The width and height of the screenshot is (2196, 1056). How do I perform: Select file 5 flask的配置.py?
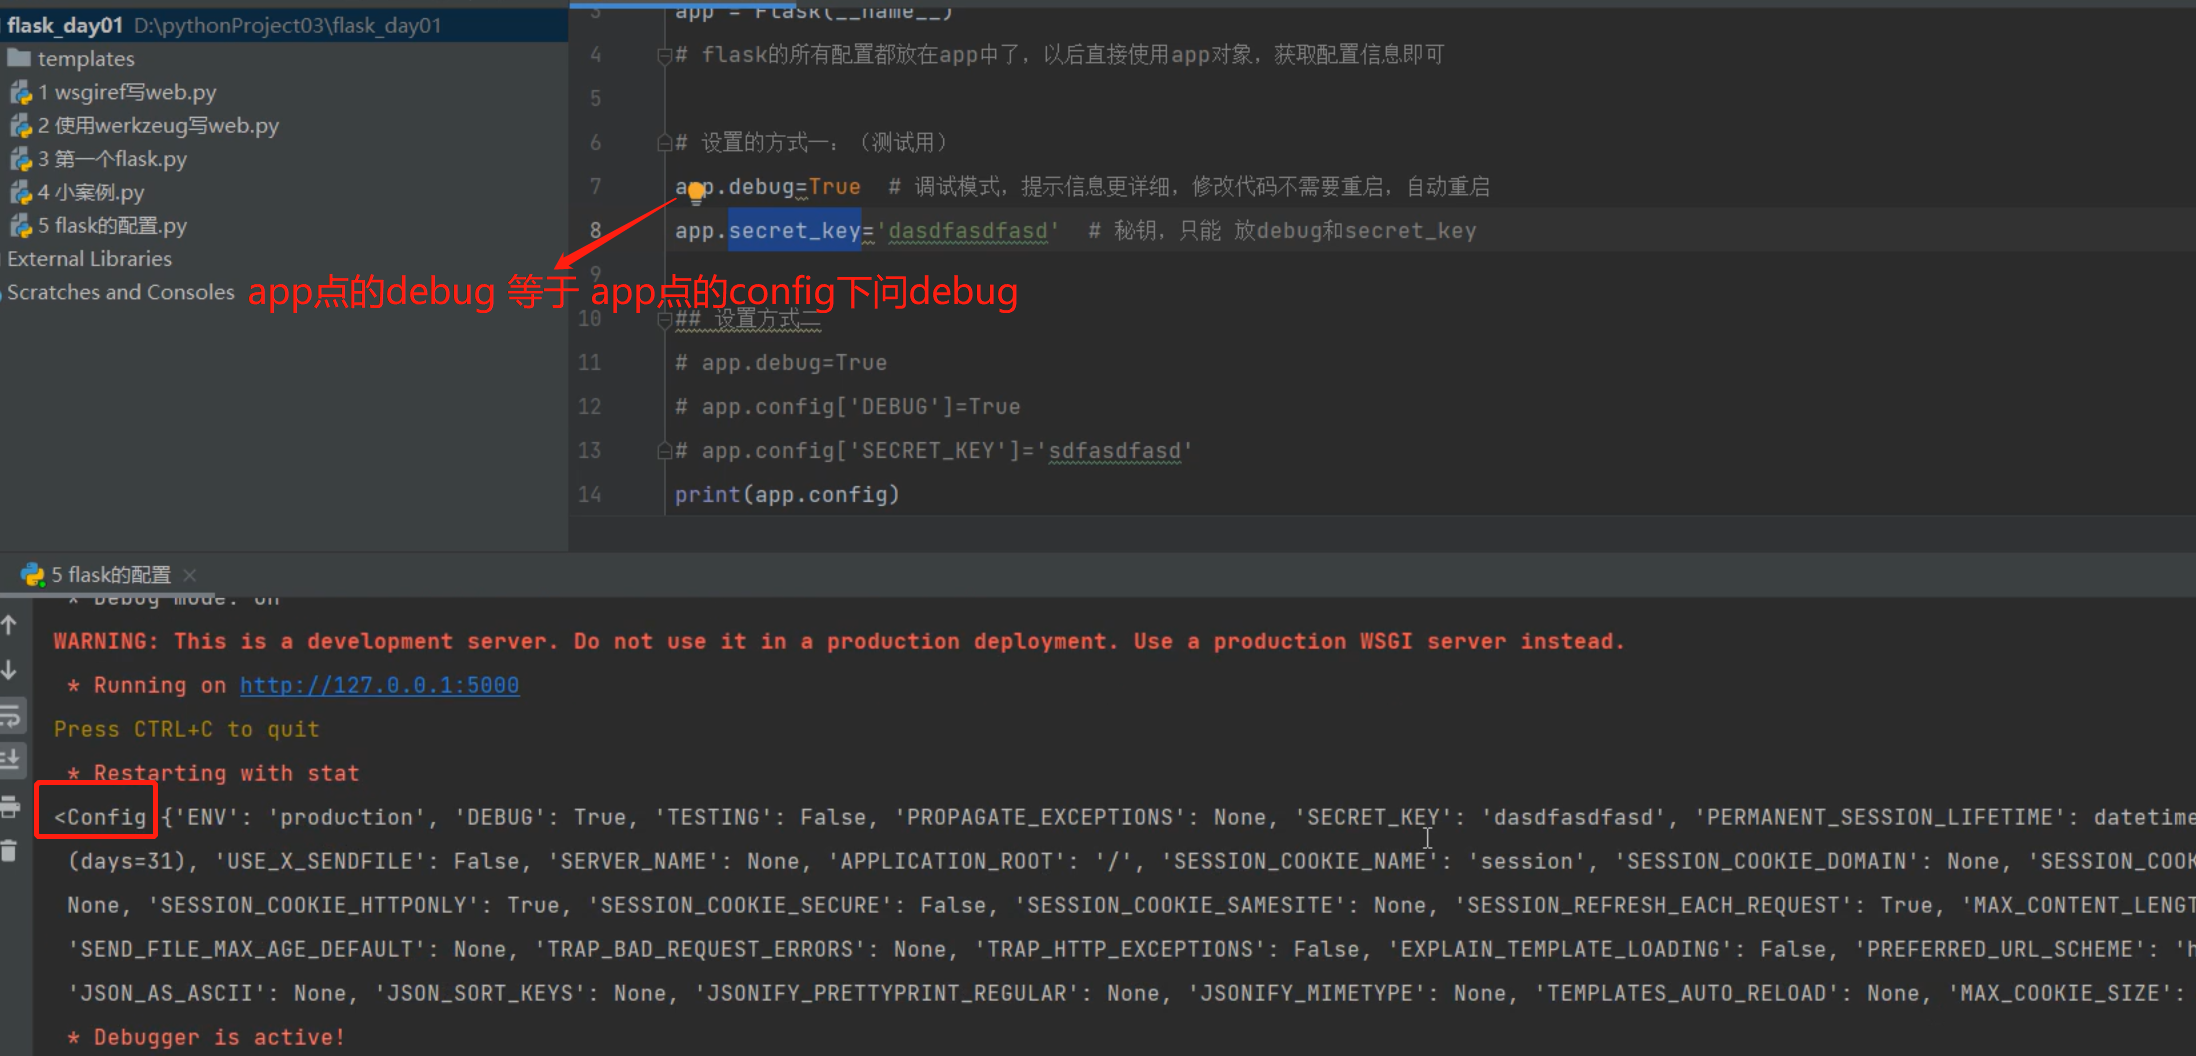point(112,226)
